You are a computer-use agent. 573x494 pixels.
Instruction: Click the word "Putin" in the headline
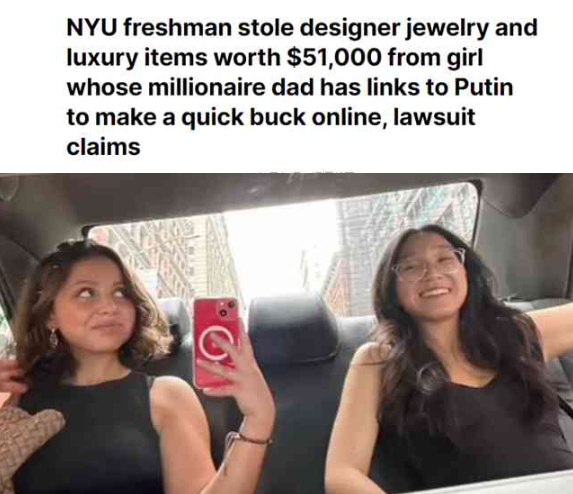(484, 88)
